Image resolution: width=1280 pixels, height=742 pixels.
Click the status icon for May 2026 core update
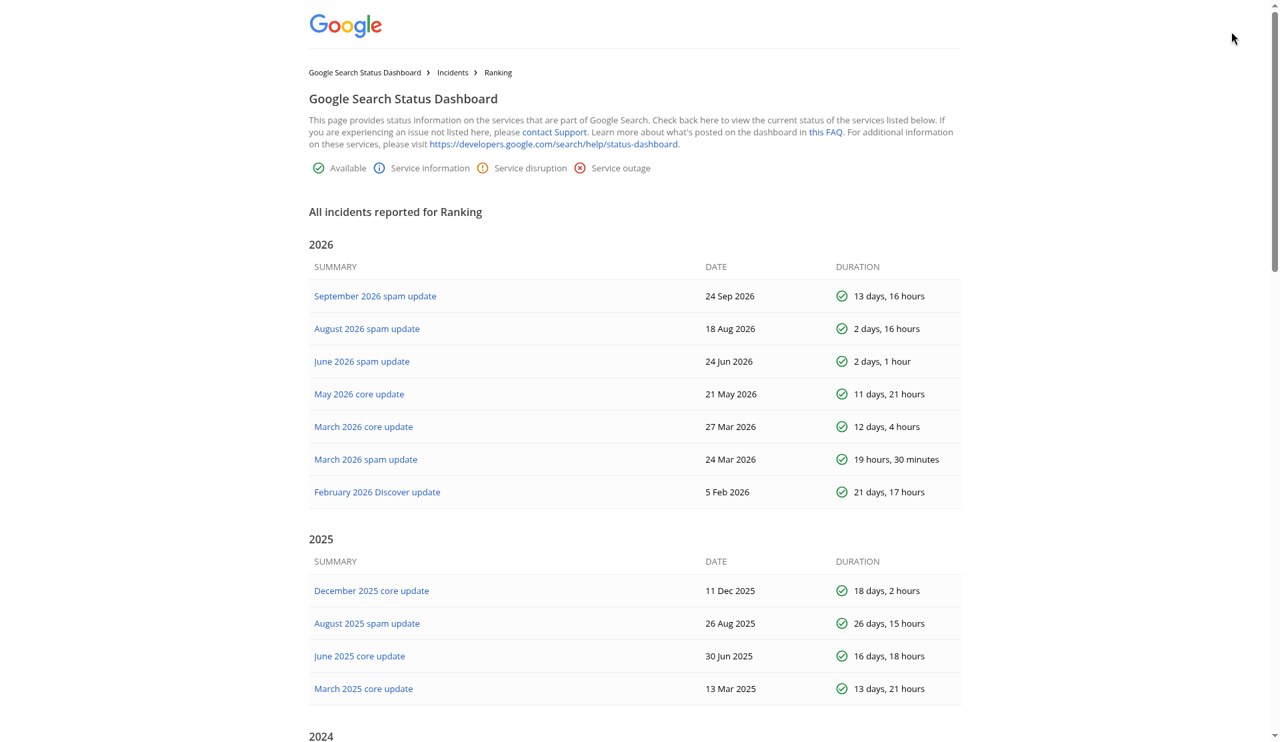842,394
